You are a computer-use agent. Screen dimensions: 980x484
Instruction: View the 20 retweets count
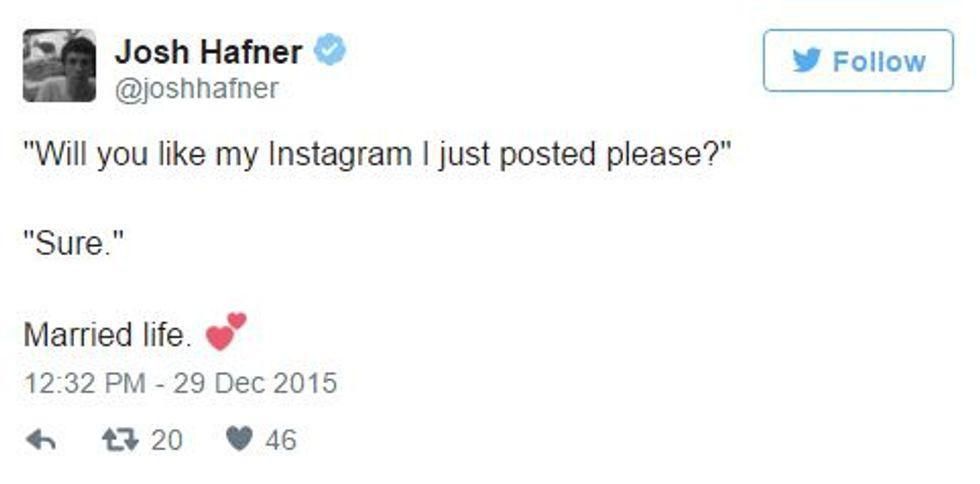(x=167, y=440)
